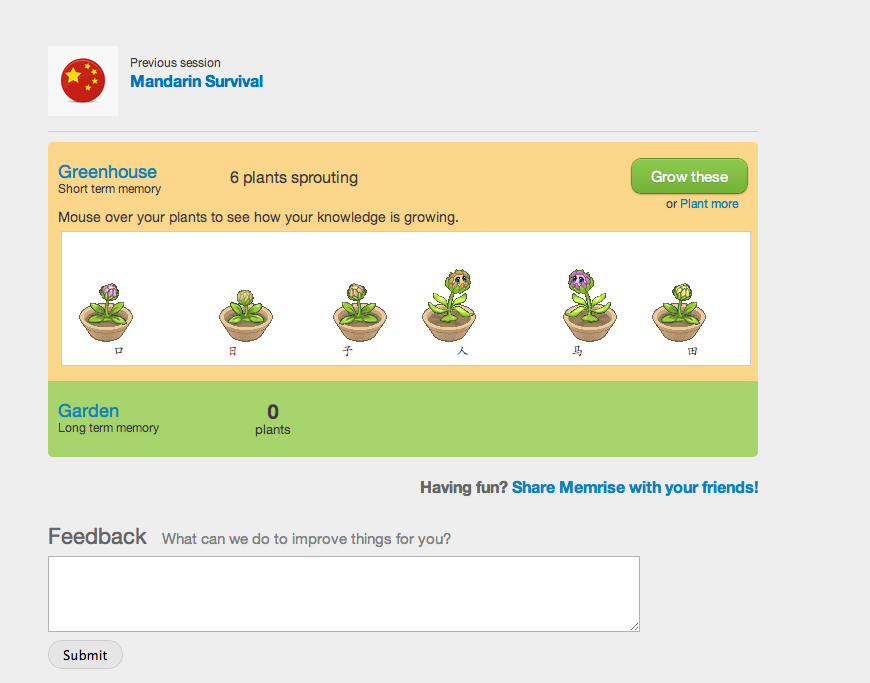Click the potted plant labeled 口

point(106,313)
